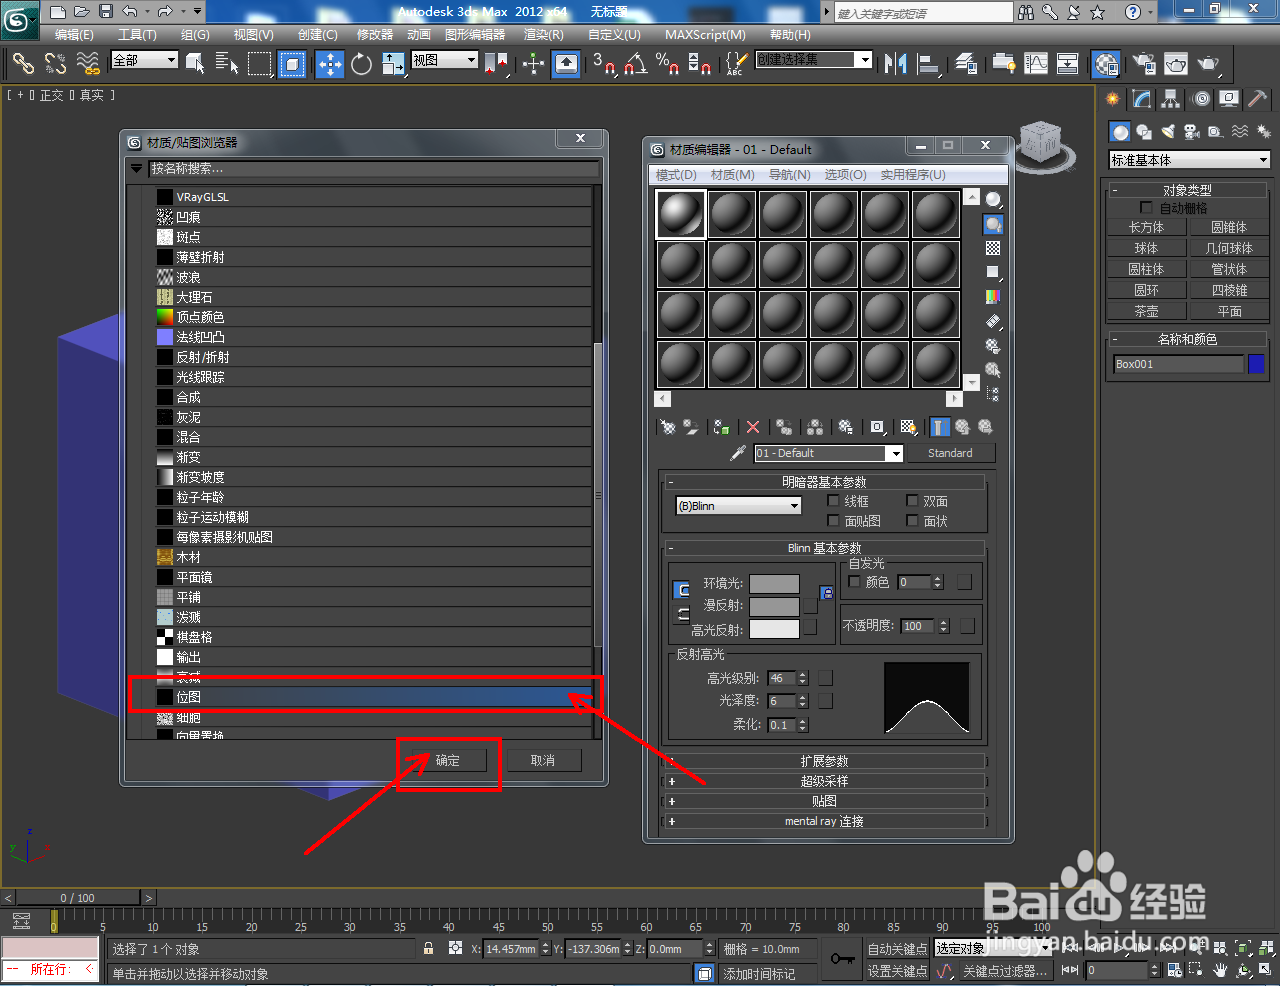
Task: Activate the Select and Rotate tool
Action: [x=361, y=64]
